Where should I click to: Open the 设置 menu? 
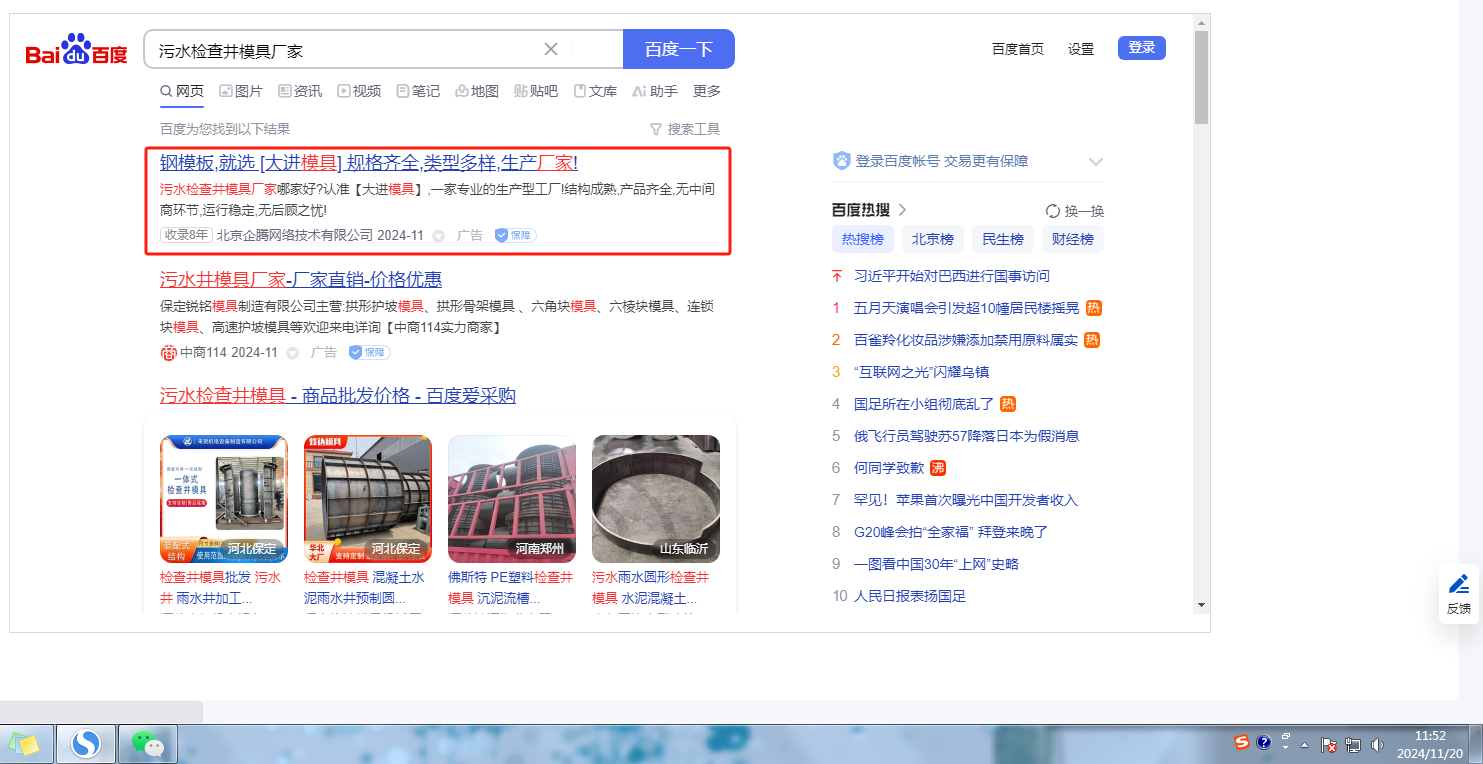click(1081, 49)
